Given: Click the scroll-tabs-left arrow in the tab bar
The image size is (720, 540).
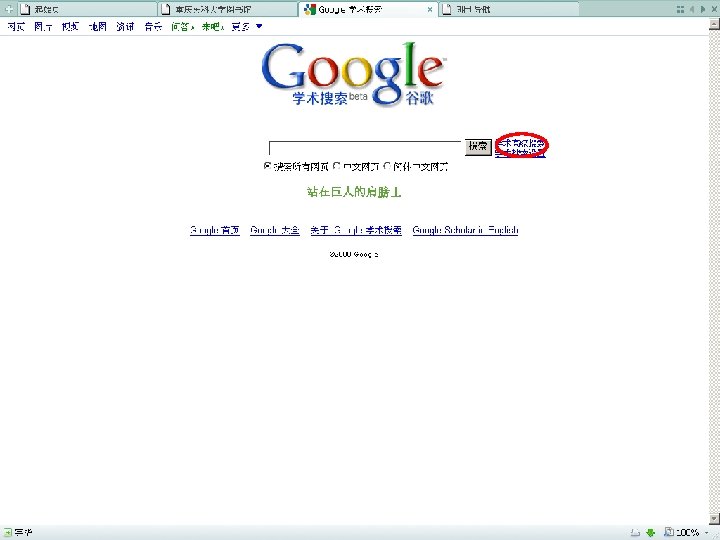Looking at the screenshot, I should 692,9.
